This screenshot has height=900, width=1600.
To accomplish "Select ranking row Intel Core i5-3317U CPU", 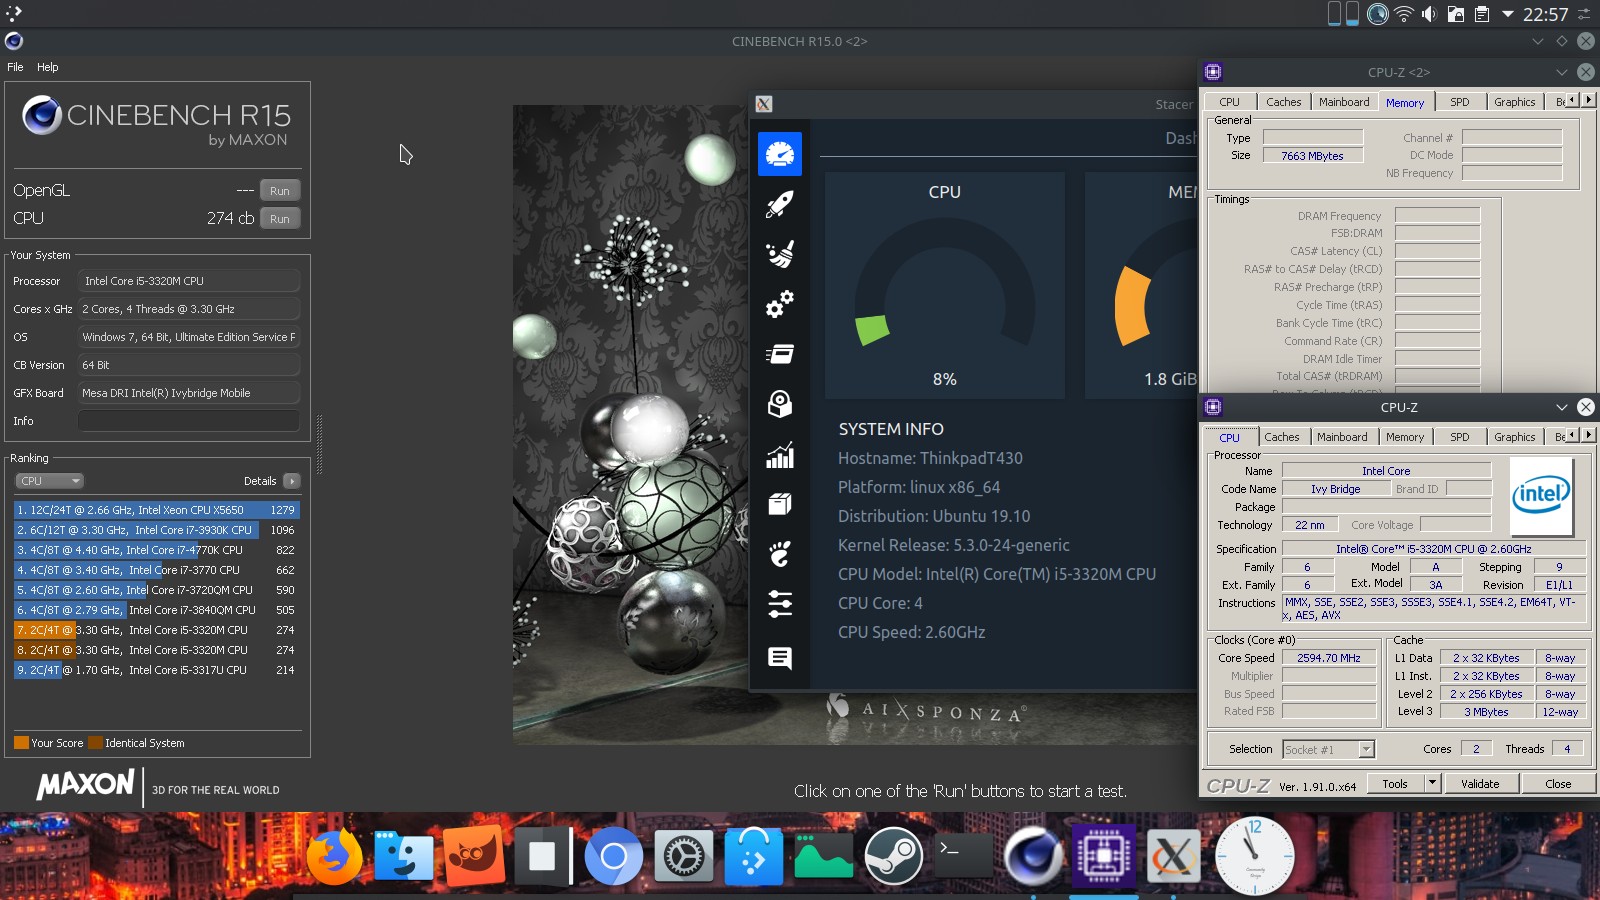I will (156, 670).
